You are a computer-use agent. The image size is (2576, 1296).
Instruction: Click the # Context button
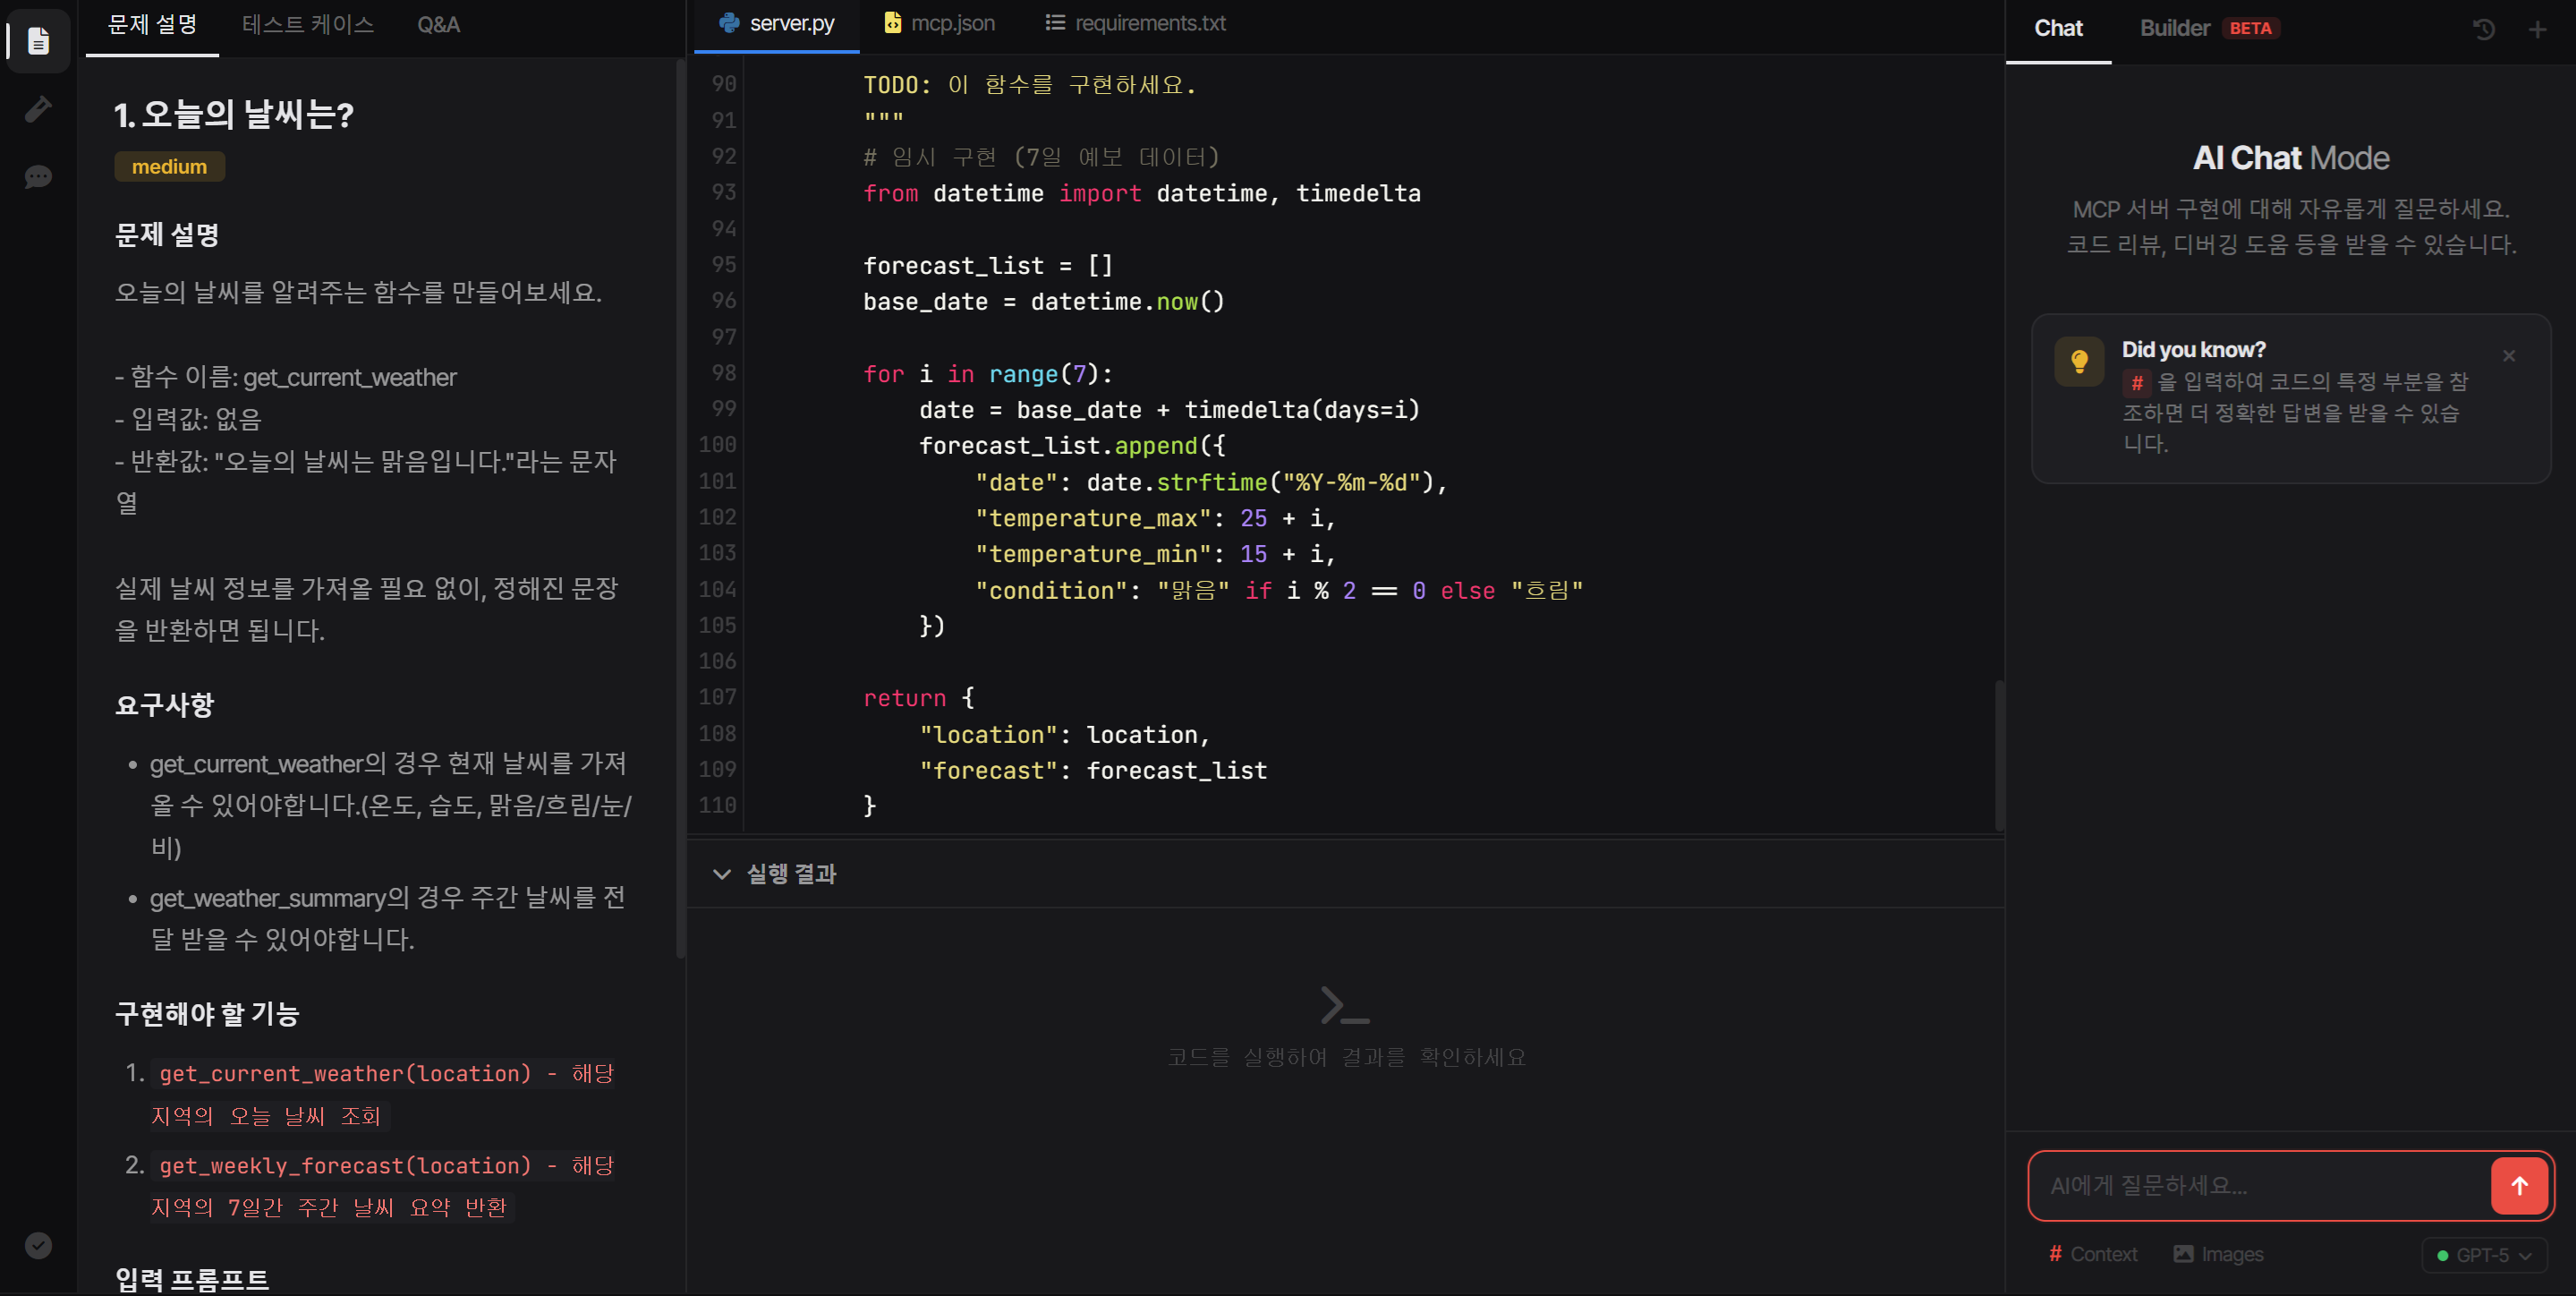2093,1254
